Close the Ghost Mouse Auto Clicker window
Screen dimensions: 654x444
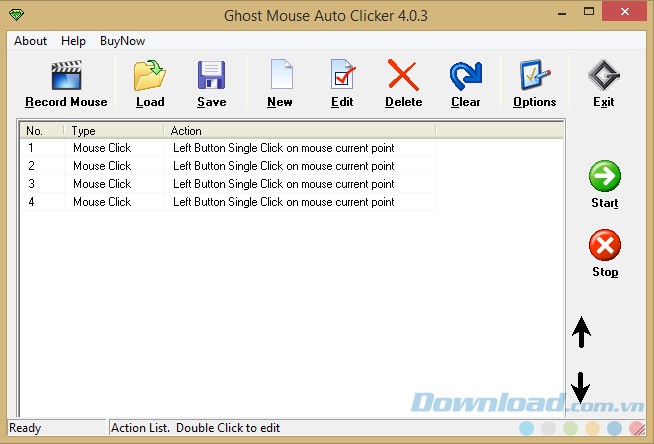[x=624, y=11]
